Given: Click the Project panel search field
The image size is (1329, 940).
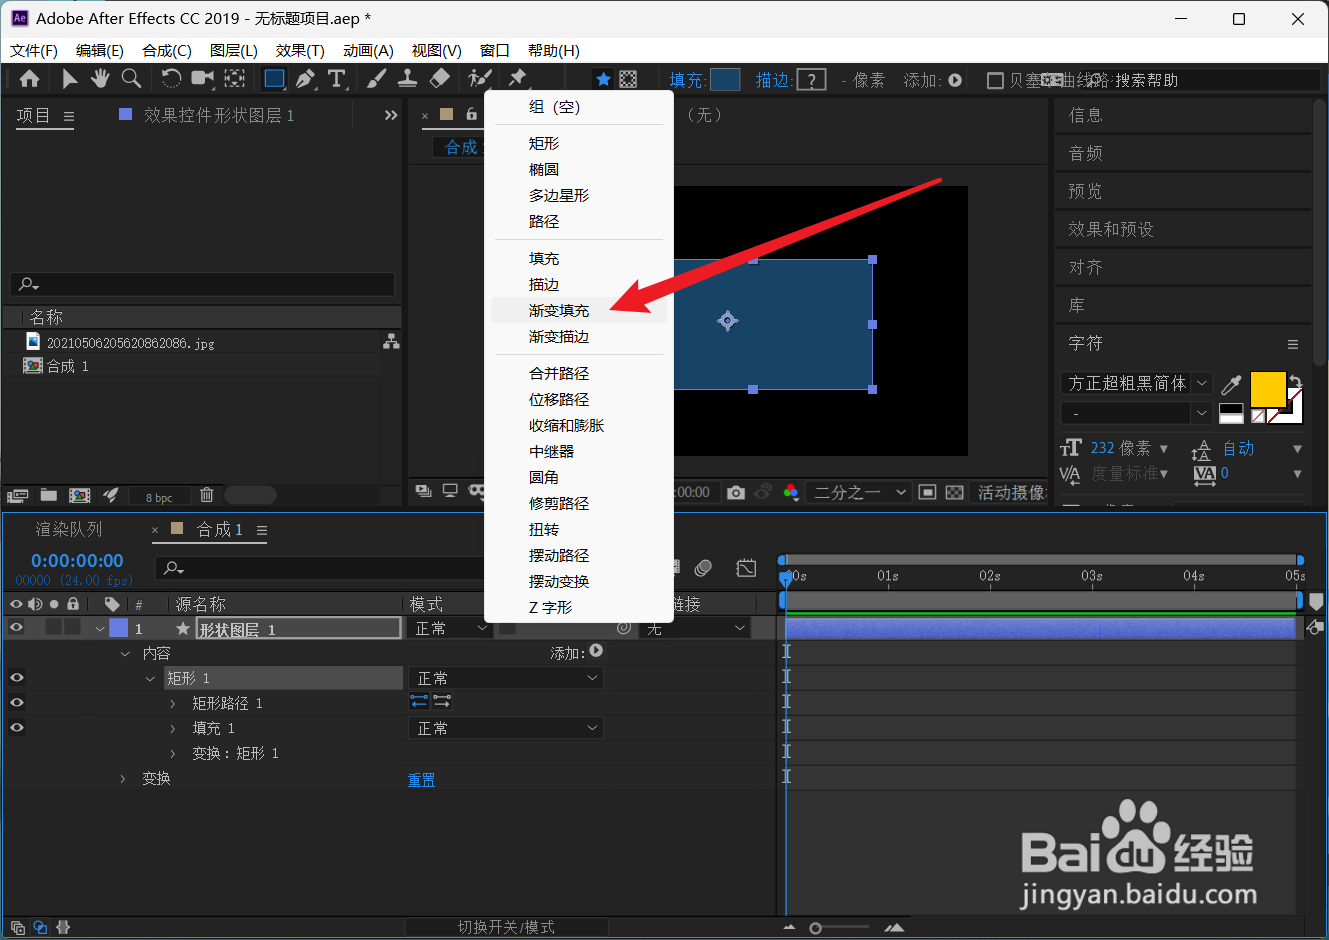Looking at the screenshot, I should point(202,284).
